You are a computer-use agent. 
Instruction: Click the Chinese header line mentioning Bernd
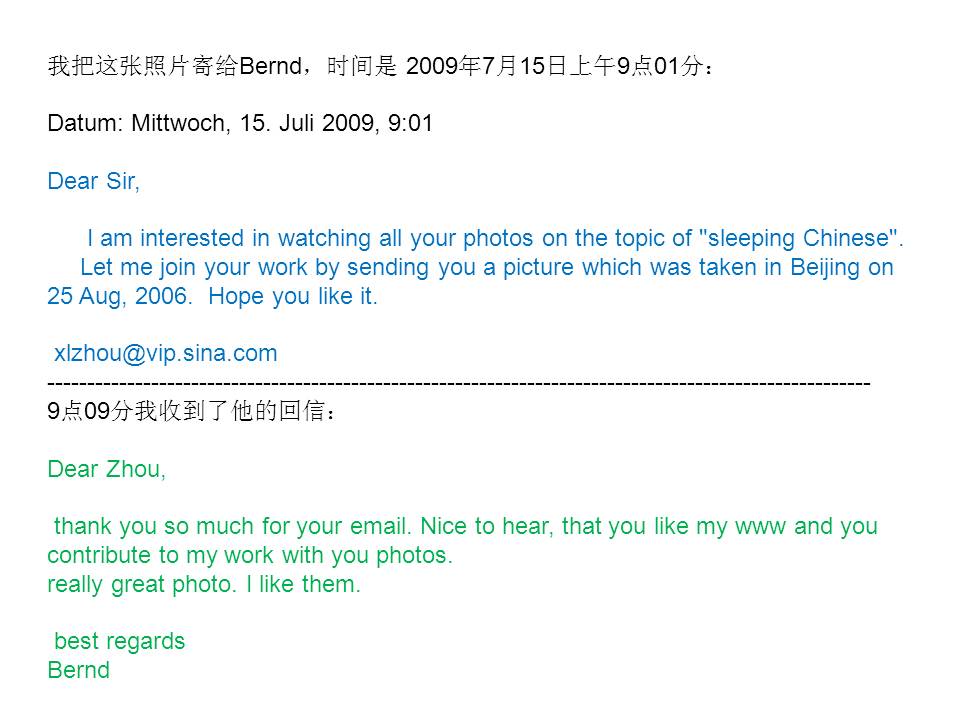click(x=381, y=66)
